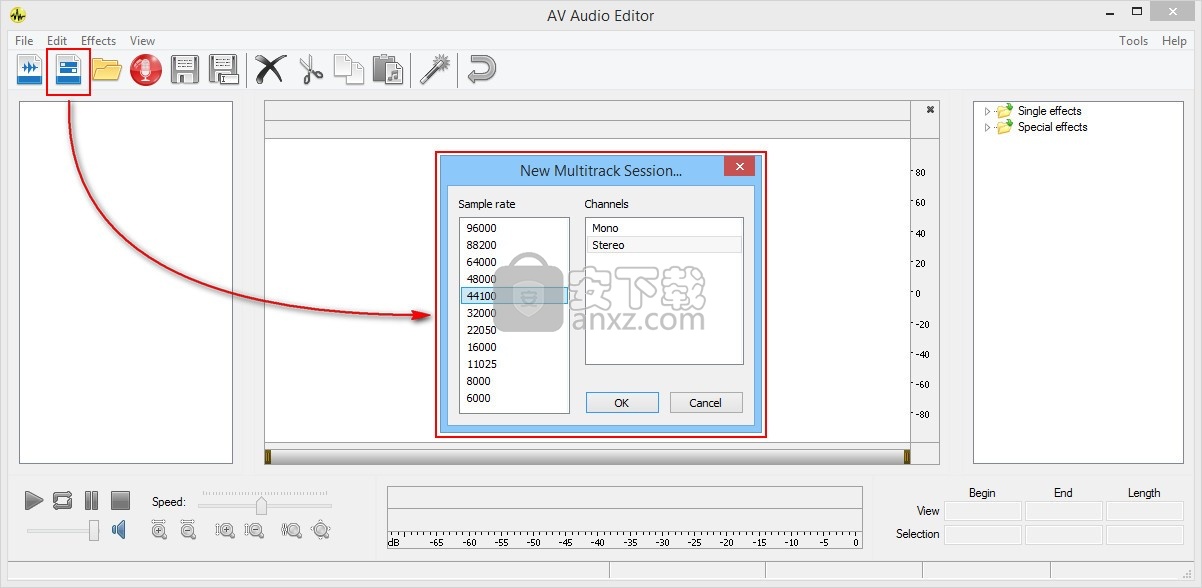
Task: Select the Special effects folder
Action: pyautogui.click(x=1052, y=127)
